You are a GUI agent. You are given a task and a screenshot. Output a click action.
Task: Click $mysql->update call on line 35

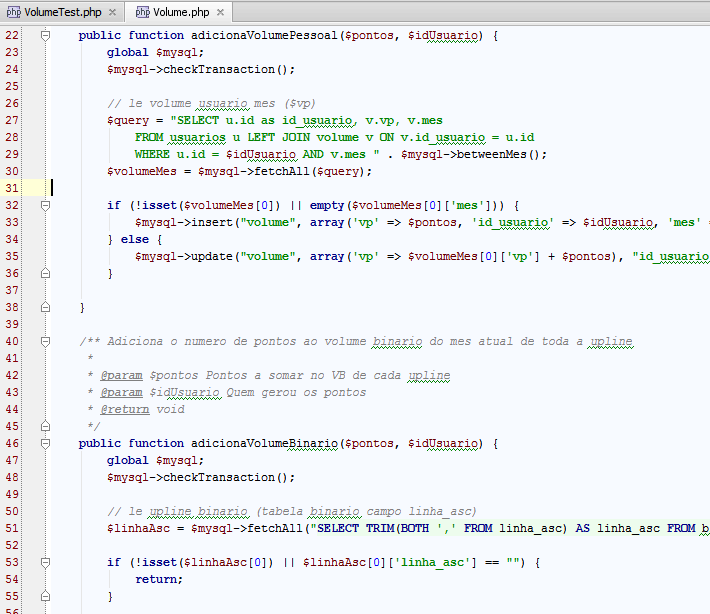pyautogui.click(x=183, y=256)
